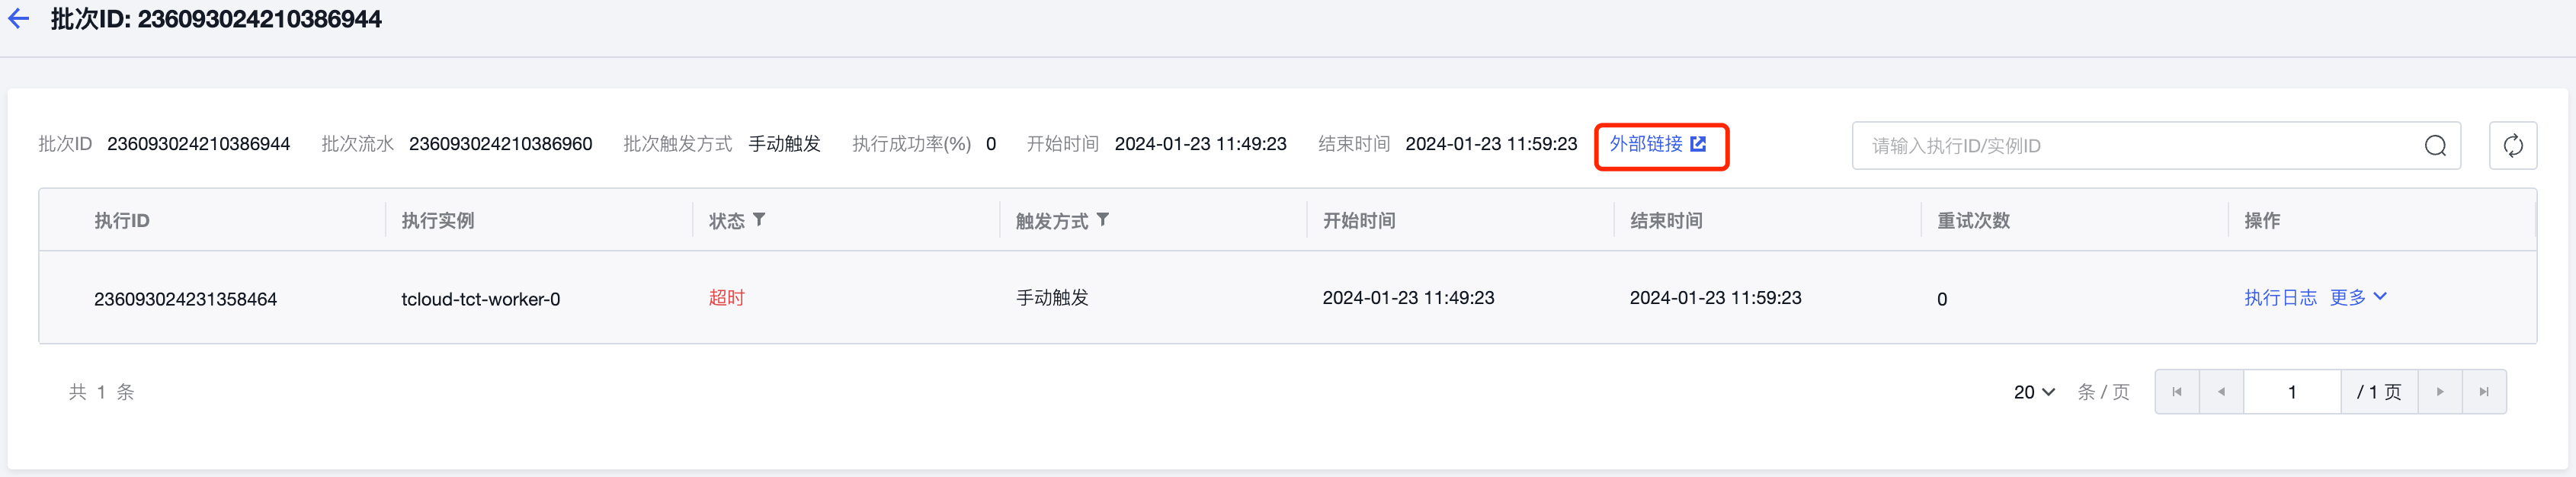The width and height of the screenshot is (2576, 477).
Task: Select execution row 236093024231358464
Action: (1287, 298)
